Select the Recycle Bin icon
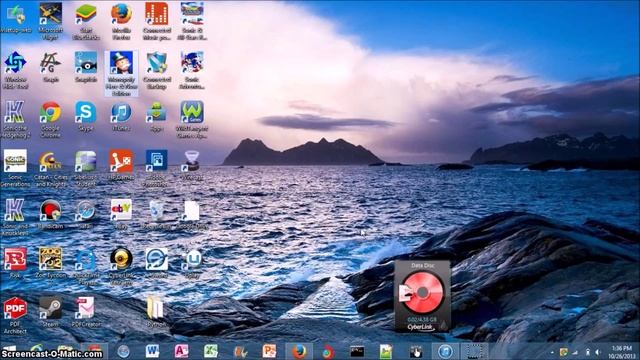The height and width of the screenshot is (360, 640). [157, 214]
